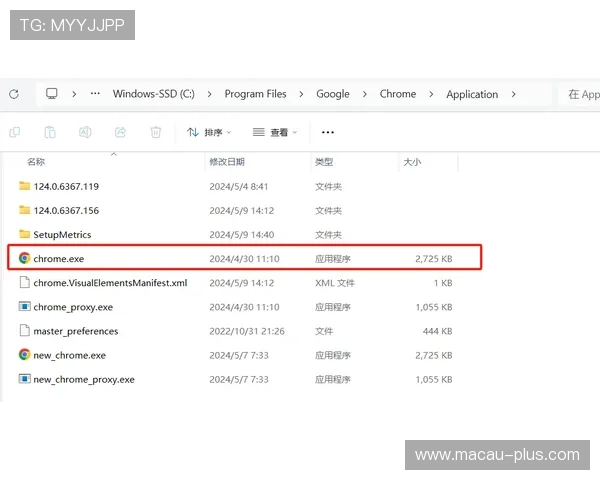Click the Copy icon in the toolbar
This screenshot has width=600, height=480.
(x=14, y=132)
